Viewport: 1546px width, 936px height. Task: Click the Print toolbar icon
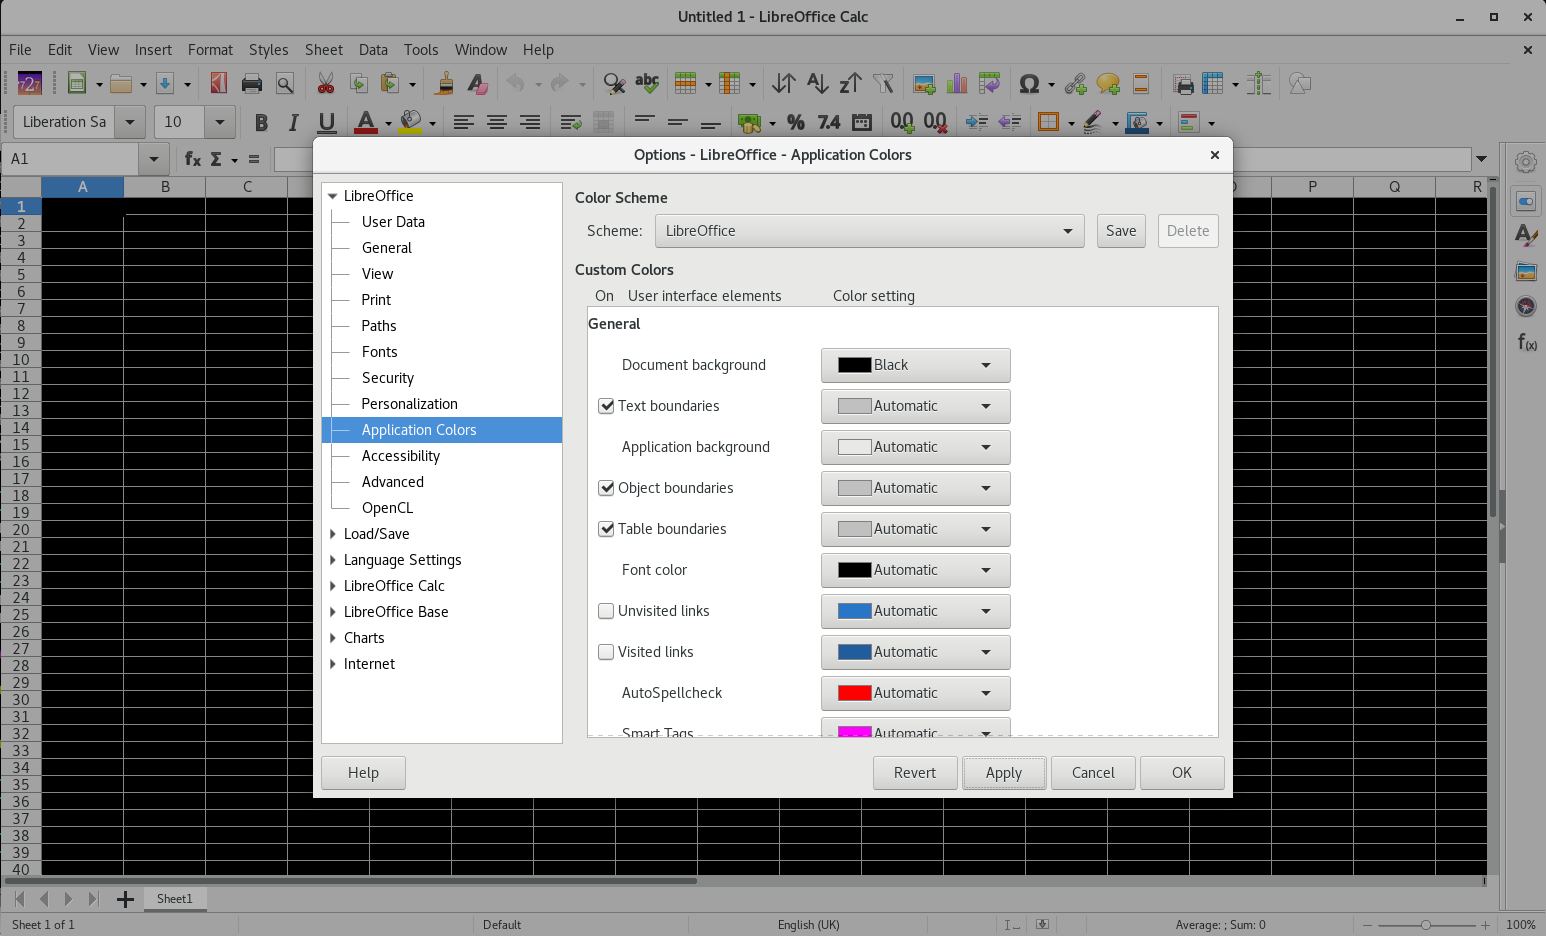point(252,84)
